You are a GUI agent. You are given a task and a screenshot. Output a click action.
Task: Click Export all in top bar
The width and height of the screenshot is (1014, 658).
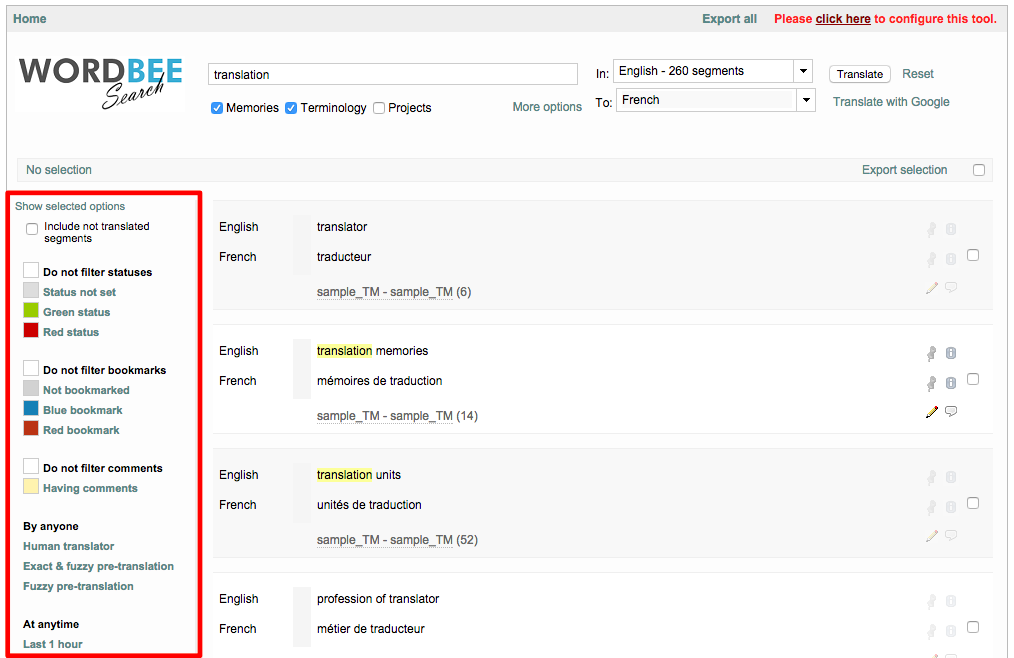(x=729, y=19)
